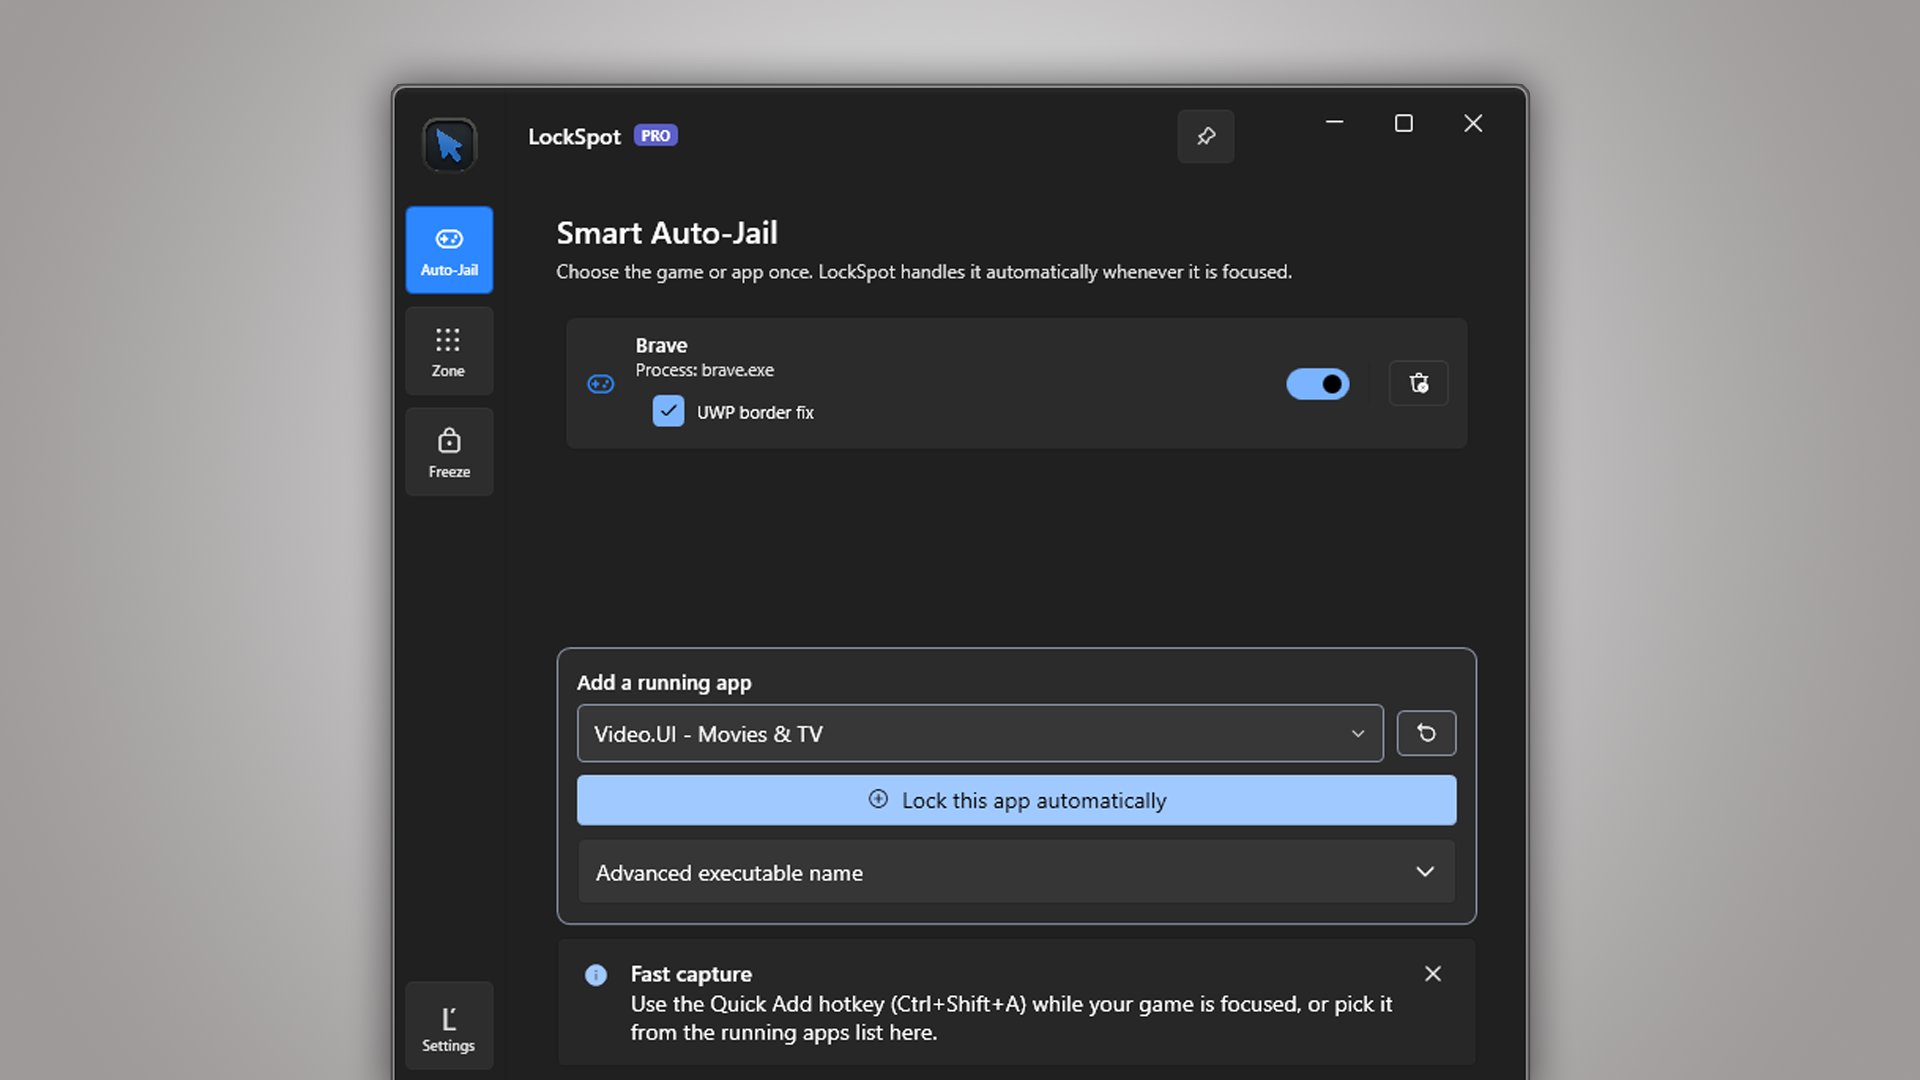This screenshot has height=1080, width=1920.
Task: Click the Fast capture info icon
Action: click(596, 975)
